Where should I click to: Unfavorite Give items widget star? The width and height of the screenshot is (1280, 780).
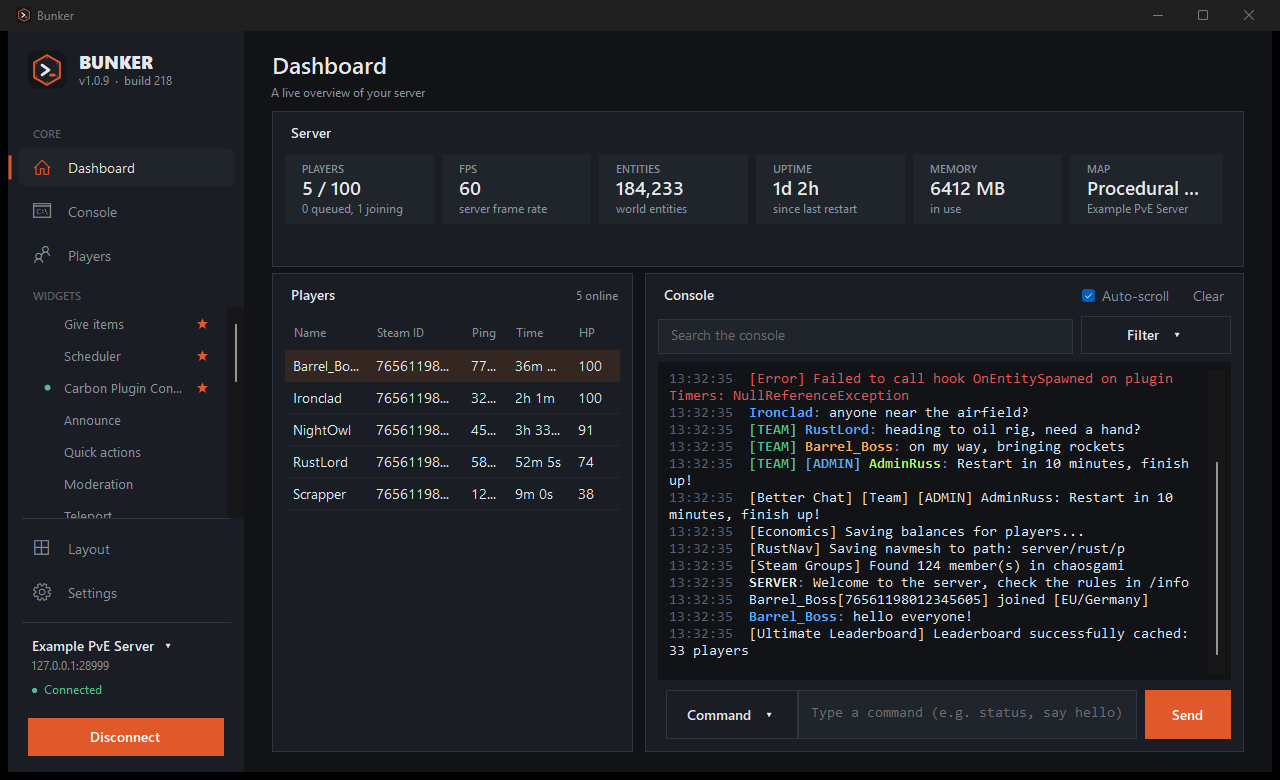[203, 324]
